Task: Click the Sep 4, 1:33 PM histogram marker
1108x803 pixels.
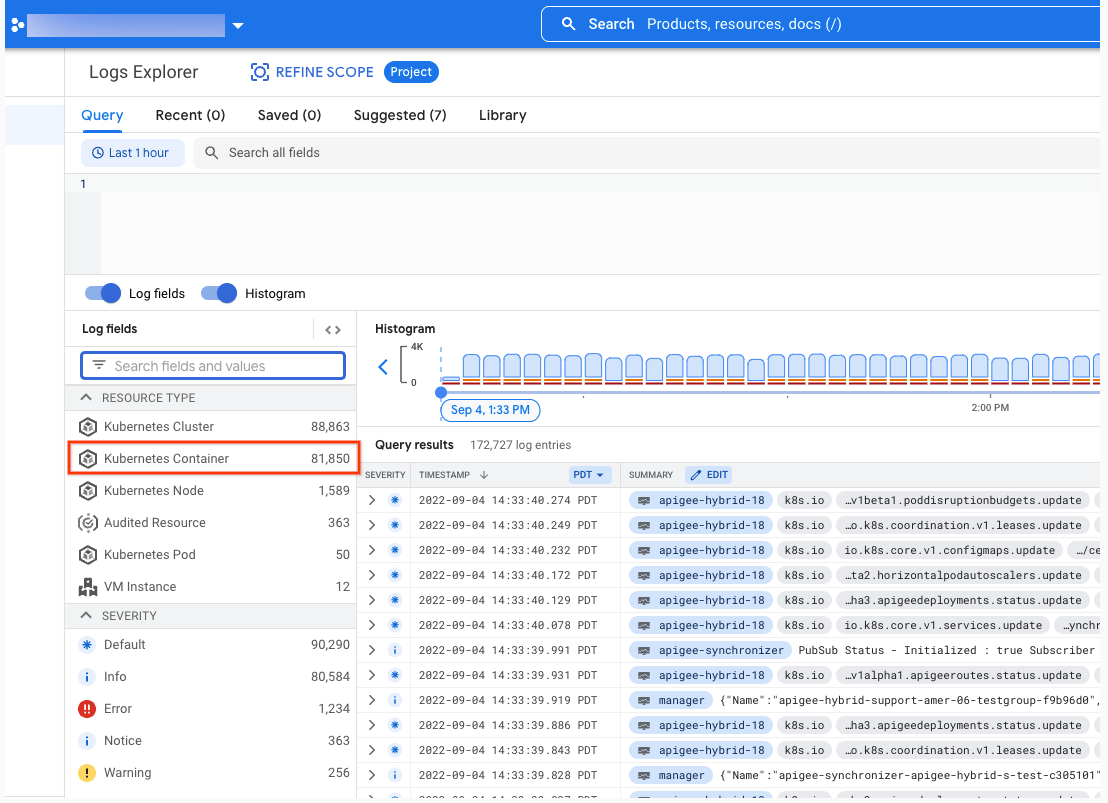Action: tap(490, 410)
